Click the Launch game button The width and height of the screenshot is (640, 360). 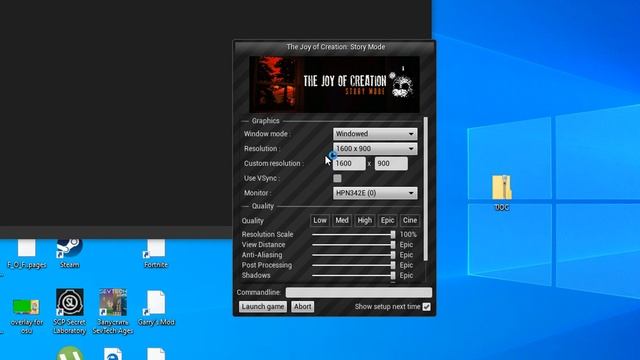[262, 307]
